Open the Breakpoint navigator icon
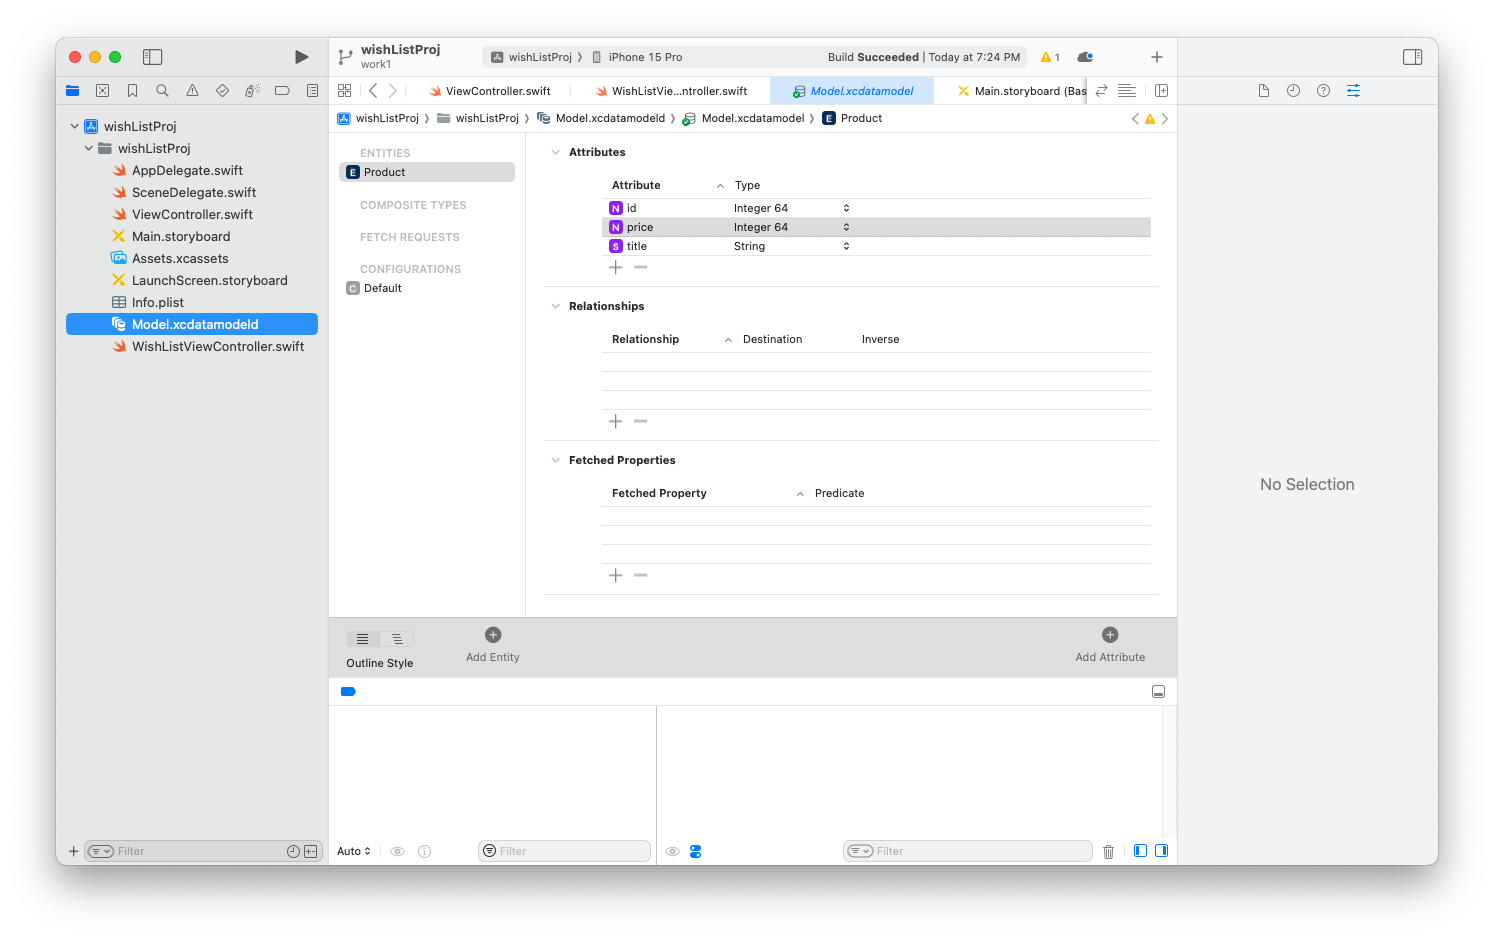 coord(282,90)
